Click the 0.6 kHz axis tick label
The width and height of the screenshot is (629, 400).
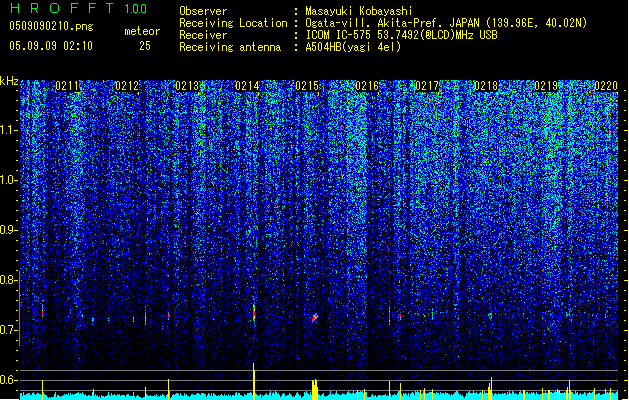(7, 380)
